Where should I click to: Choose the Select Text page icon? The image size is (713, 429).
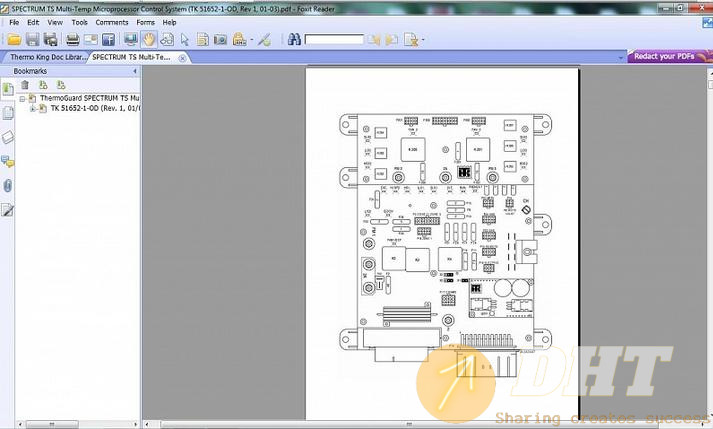point(202,40)
